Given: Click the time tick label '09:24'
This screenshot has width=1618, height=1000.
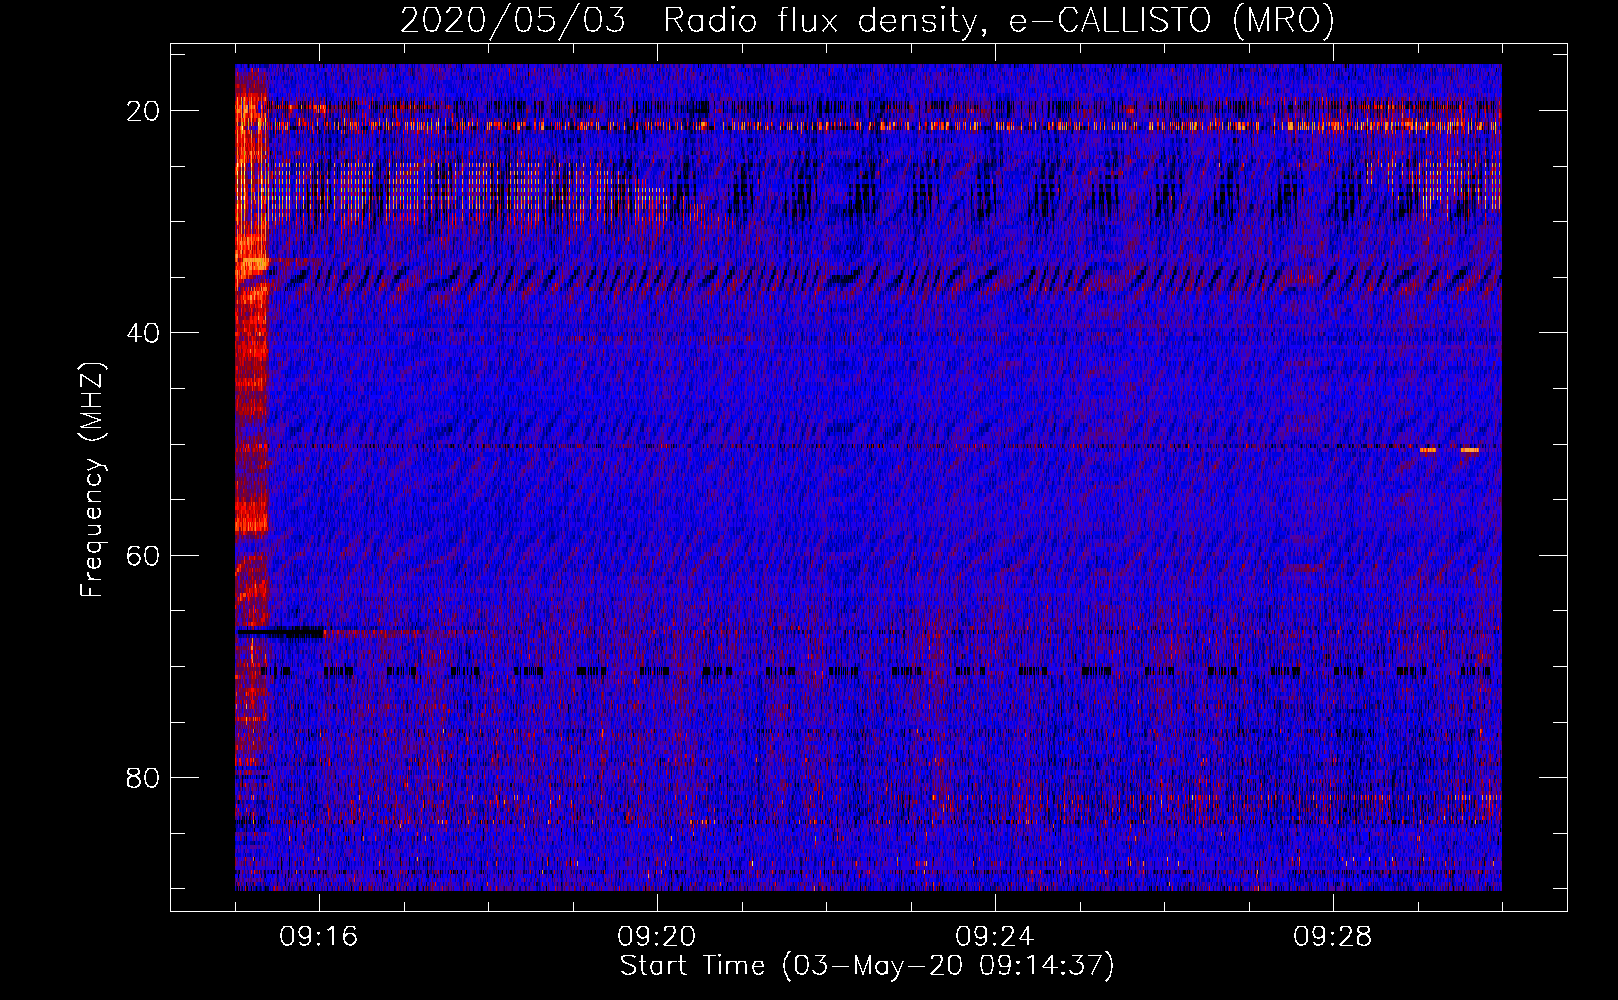Looking at the screenshot, I should point(995,937).
